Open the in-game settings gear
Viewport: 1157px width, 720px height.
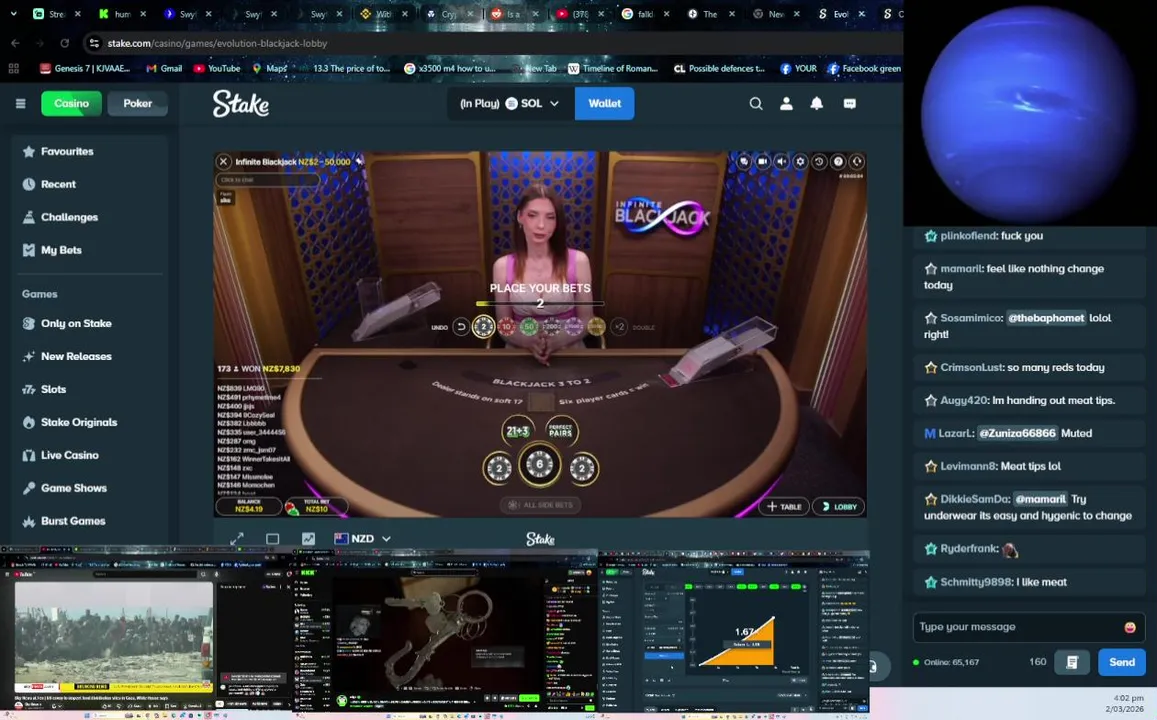(x=800, y=162)
